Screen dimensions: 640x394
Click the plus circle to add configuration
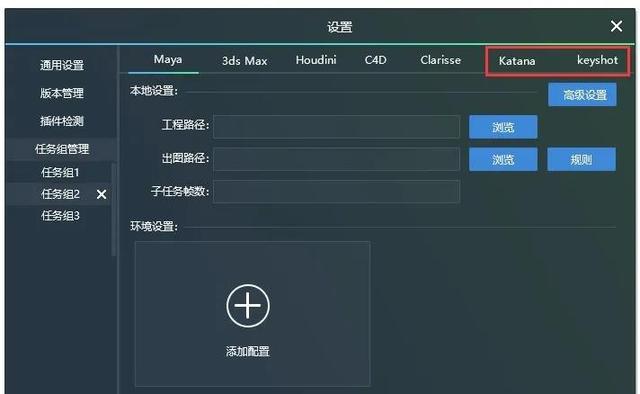pyautogui.click(x=248, y=306)
